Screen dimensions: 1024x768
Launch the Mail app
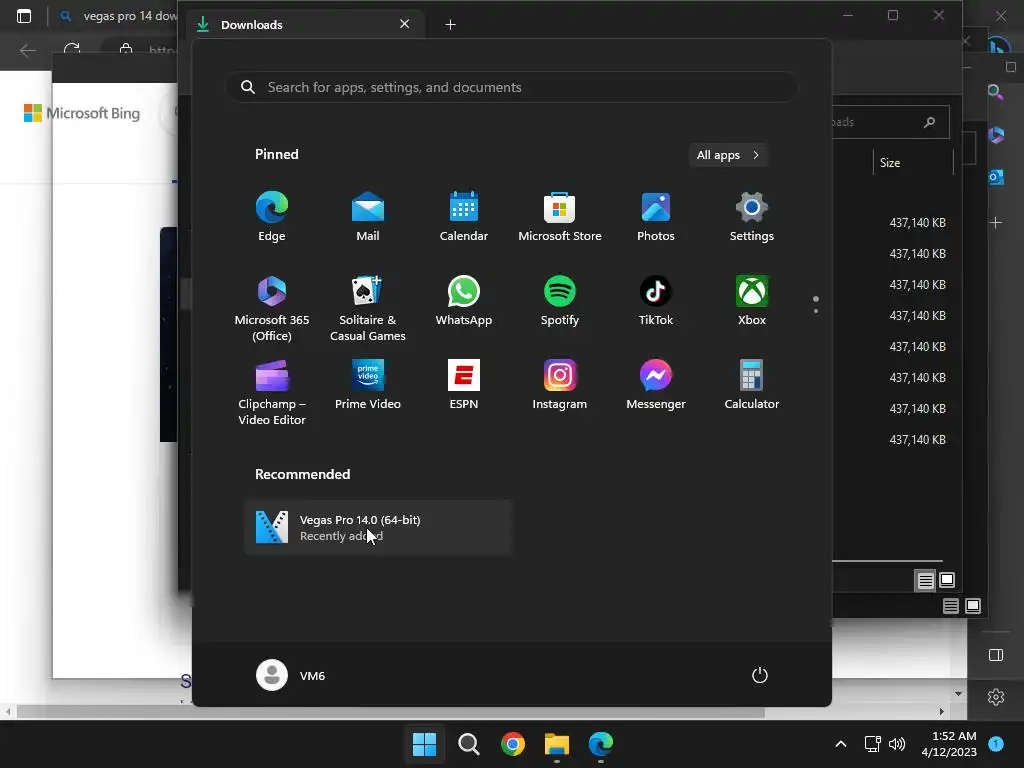[x=368, y=216]
